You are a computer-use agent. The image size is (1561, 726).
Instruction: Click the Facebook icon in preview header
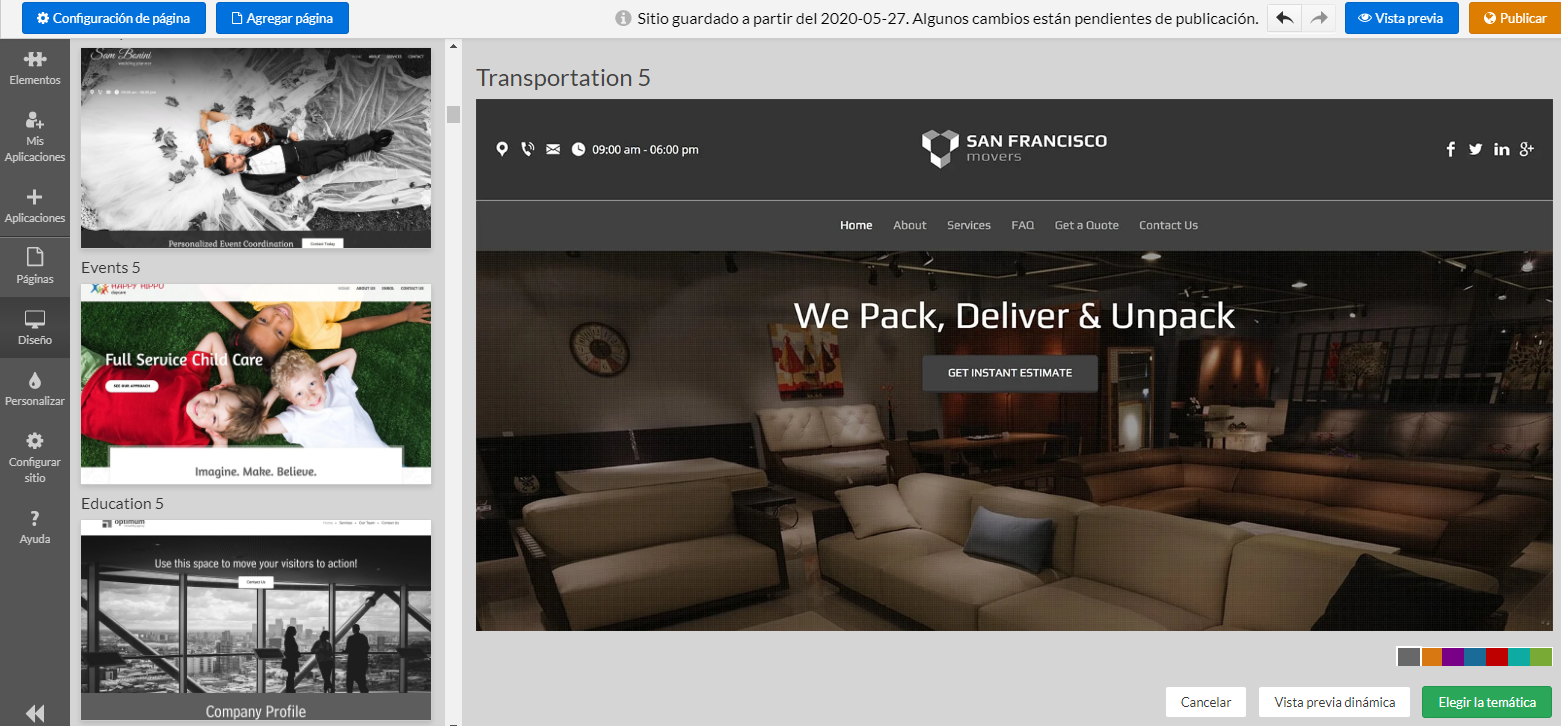tap(1451, 149)
